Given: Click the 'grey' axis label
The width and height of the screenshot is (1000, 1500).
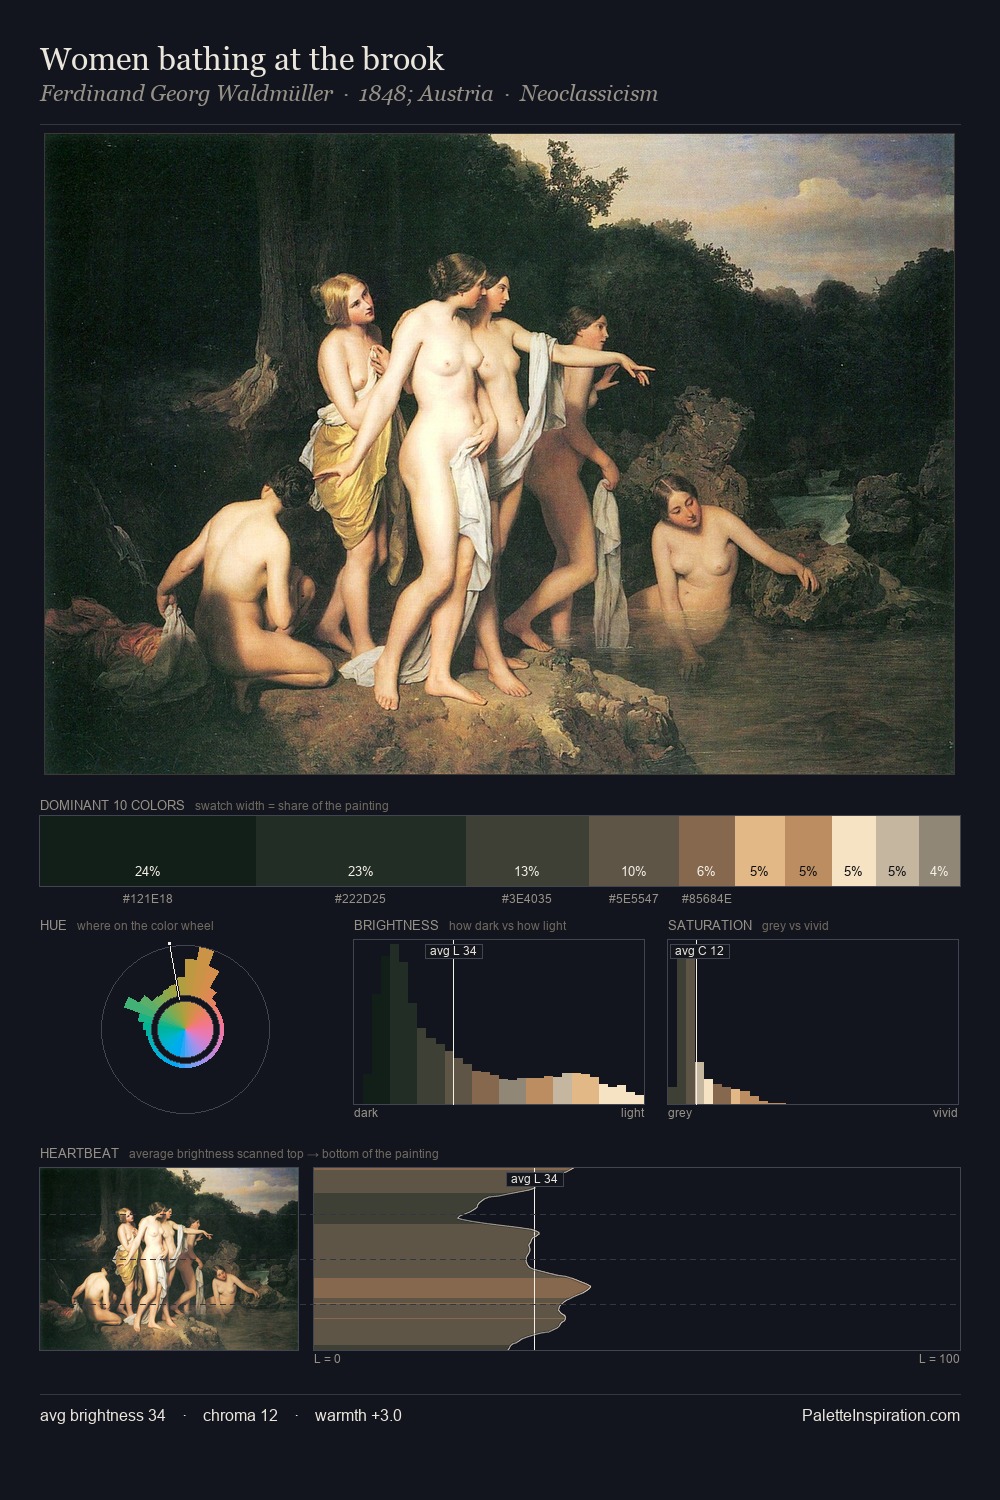Looking at the screenshot, I should tap(680, 1113).
